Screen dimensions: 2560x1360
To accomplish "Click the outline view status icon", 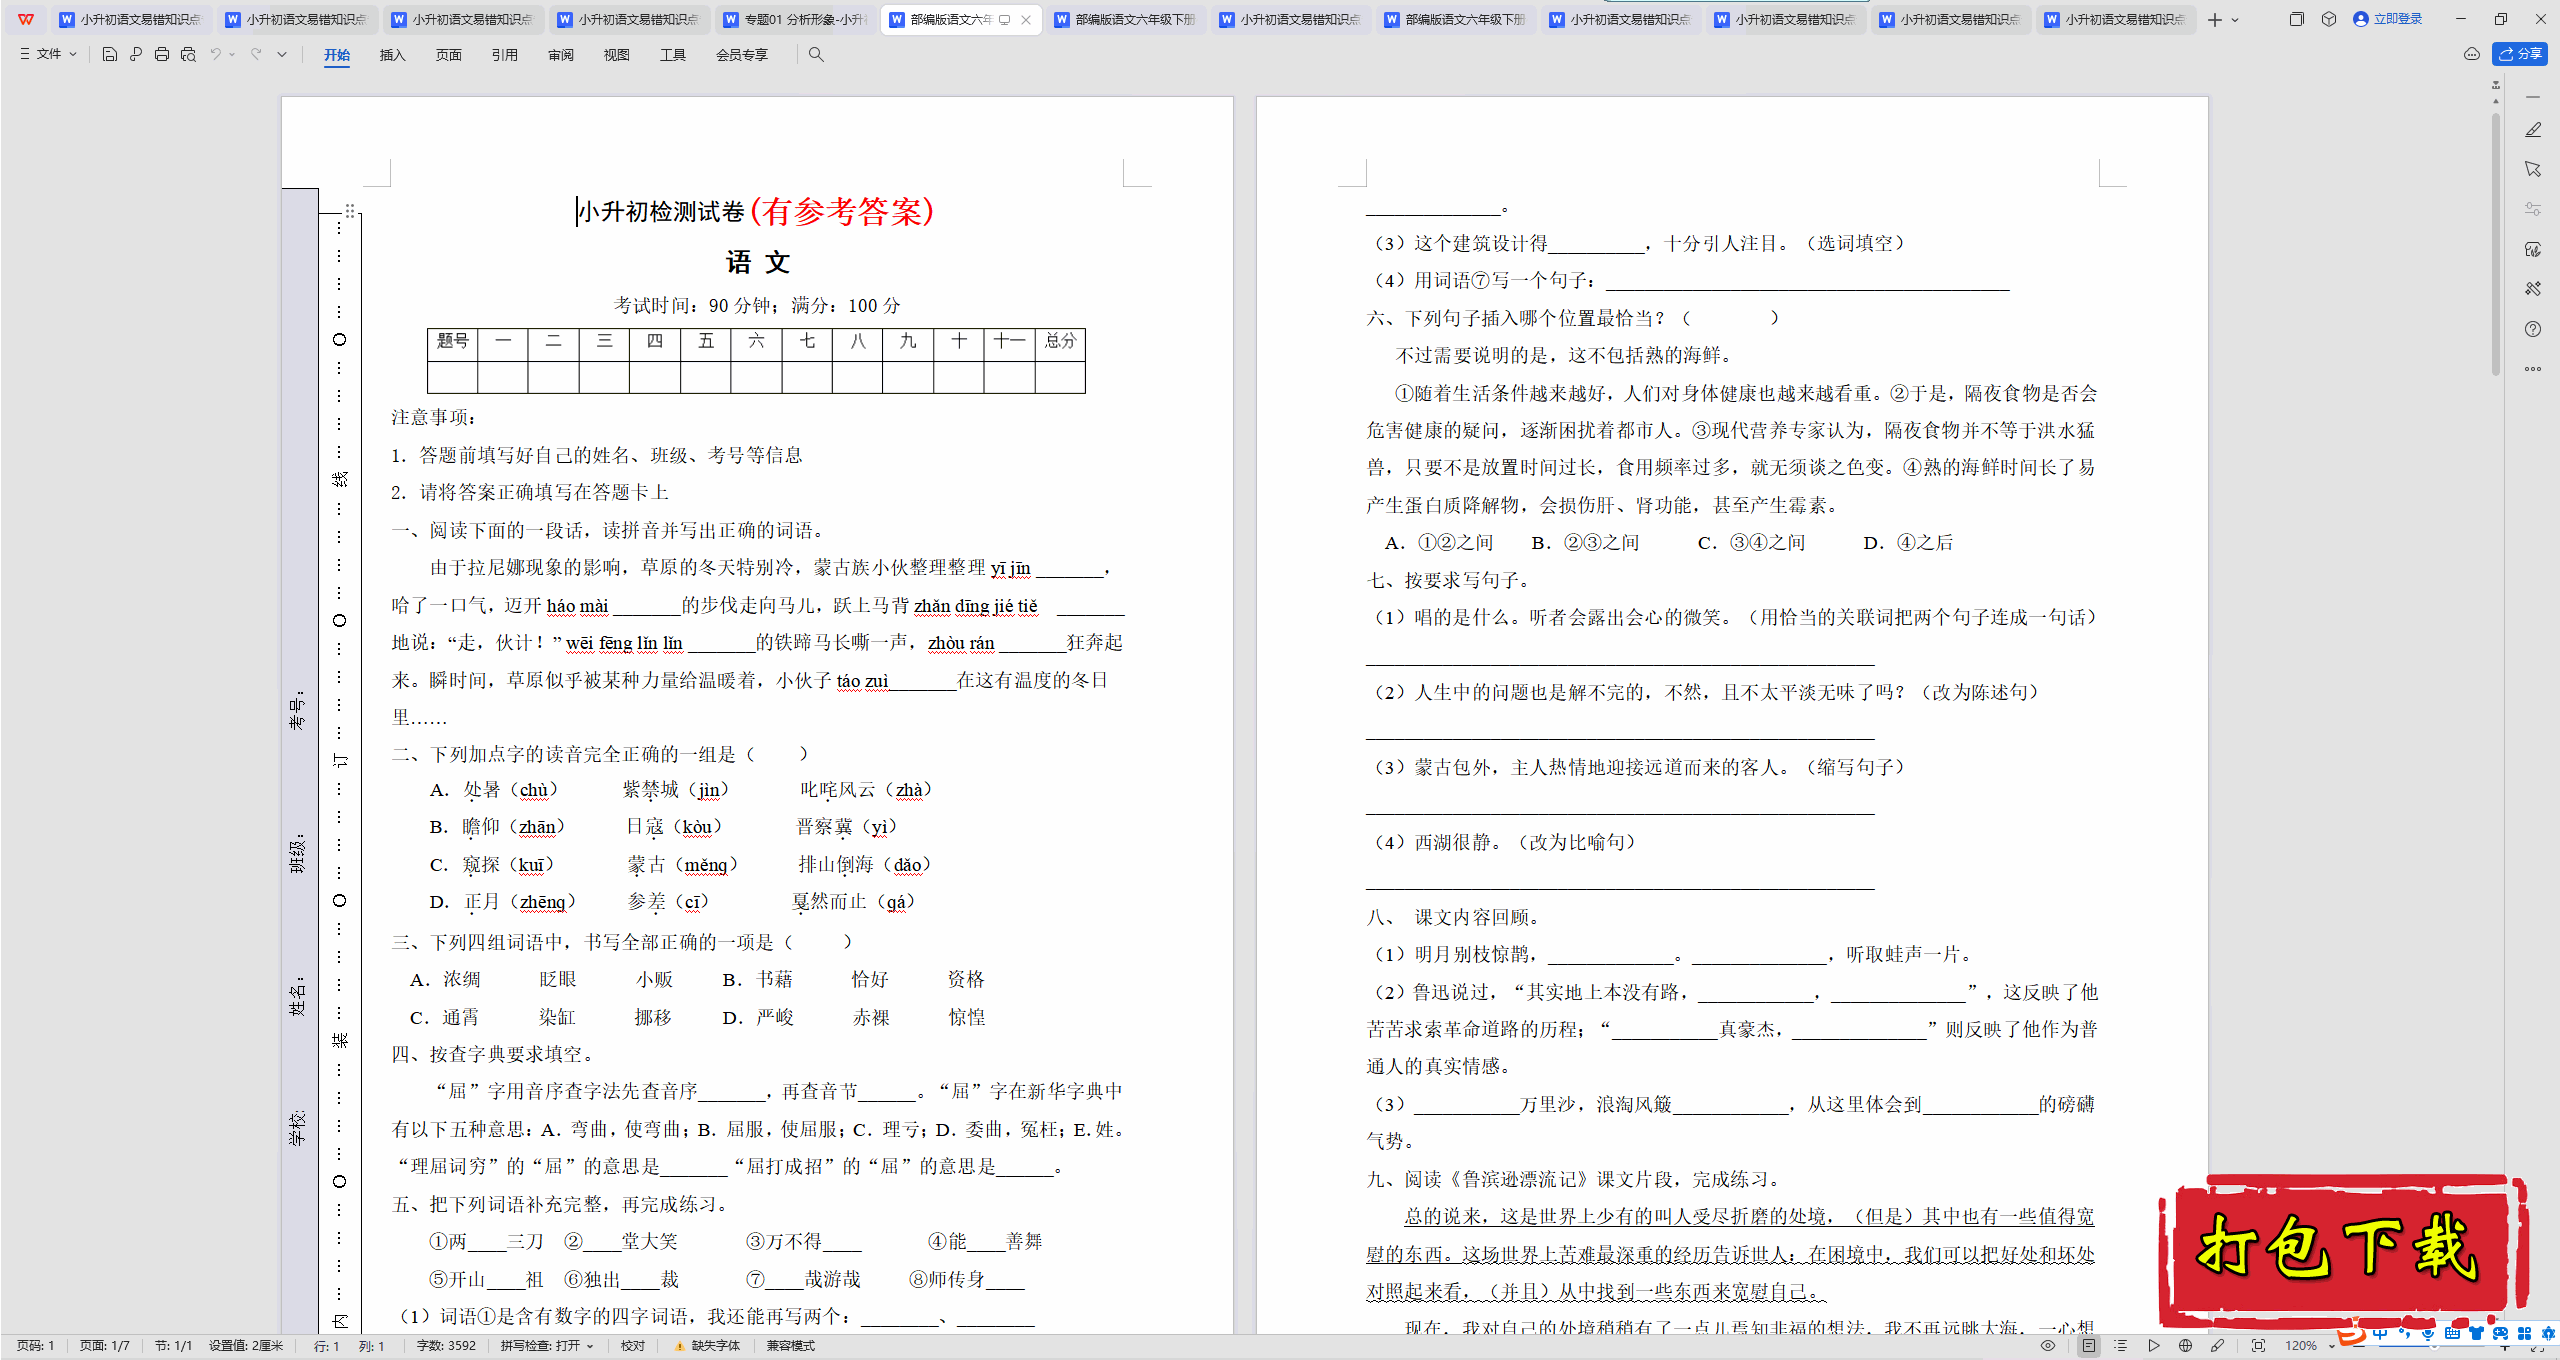I will click(2121, 1346).
